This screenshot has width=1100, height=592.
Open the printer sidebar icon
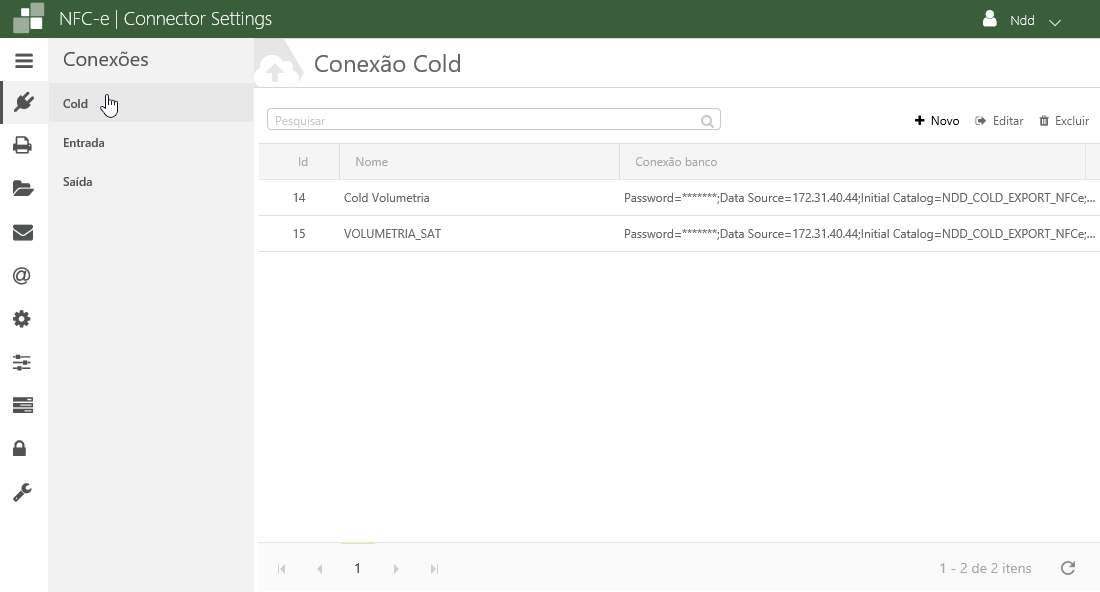22,146
